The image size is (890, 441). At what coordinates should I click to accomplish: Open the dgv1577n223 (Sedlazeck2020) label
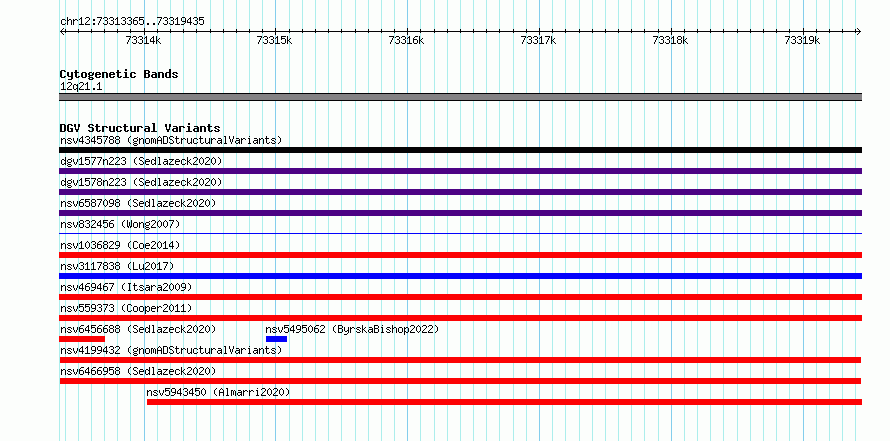coord(141,161)
